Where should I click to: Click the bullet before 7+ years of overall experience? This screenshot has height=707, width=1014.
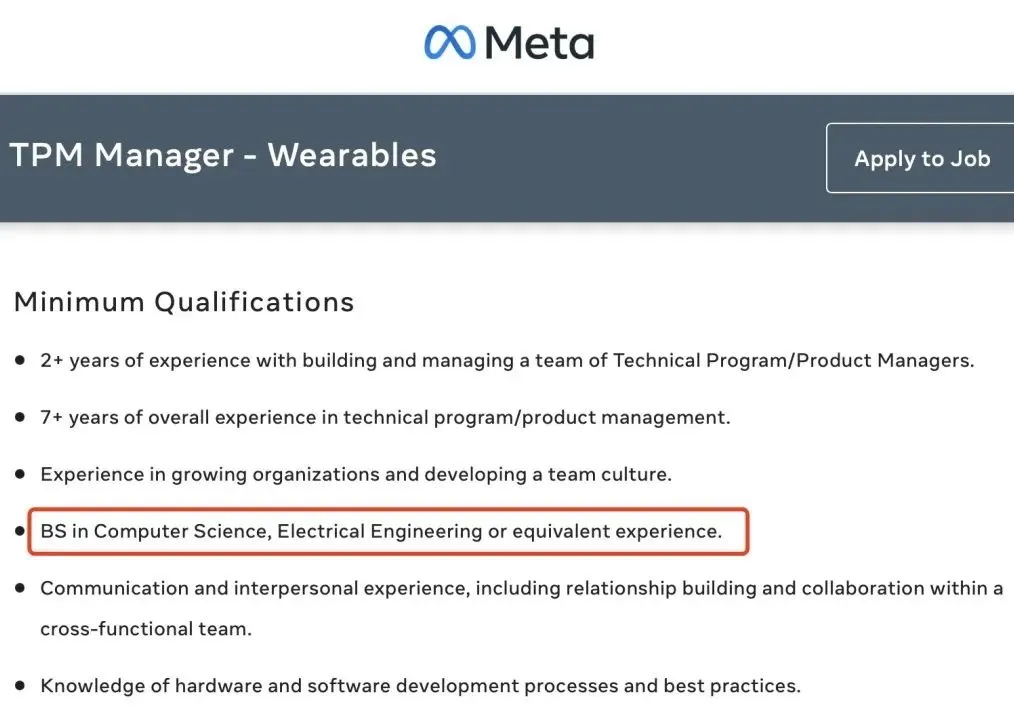20,417
